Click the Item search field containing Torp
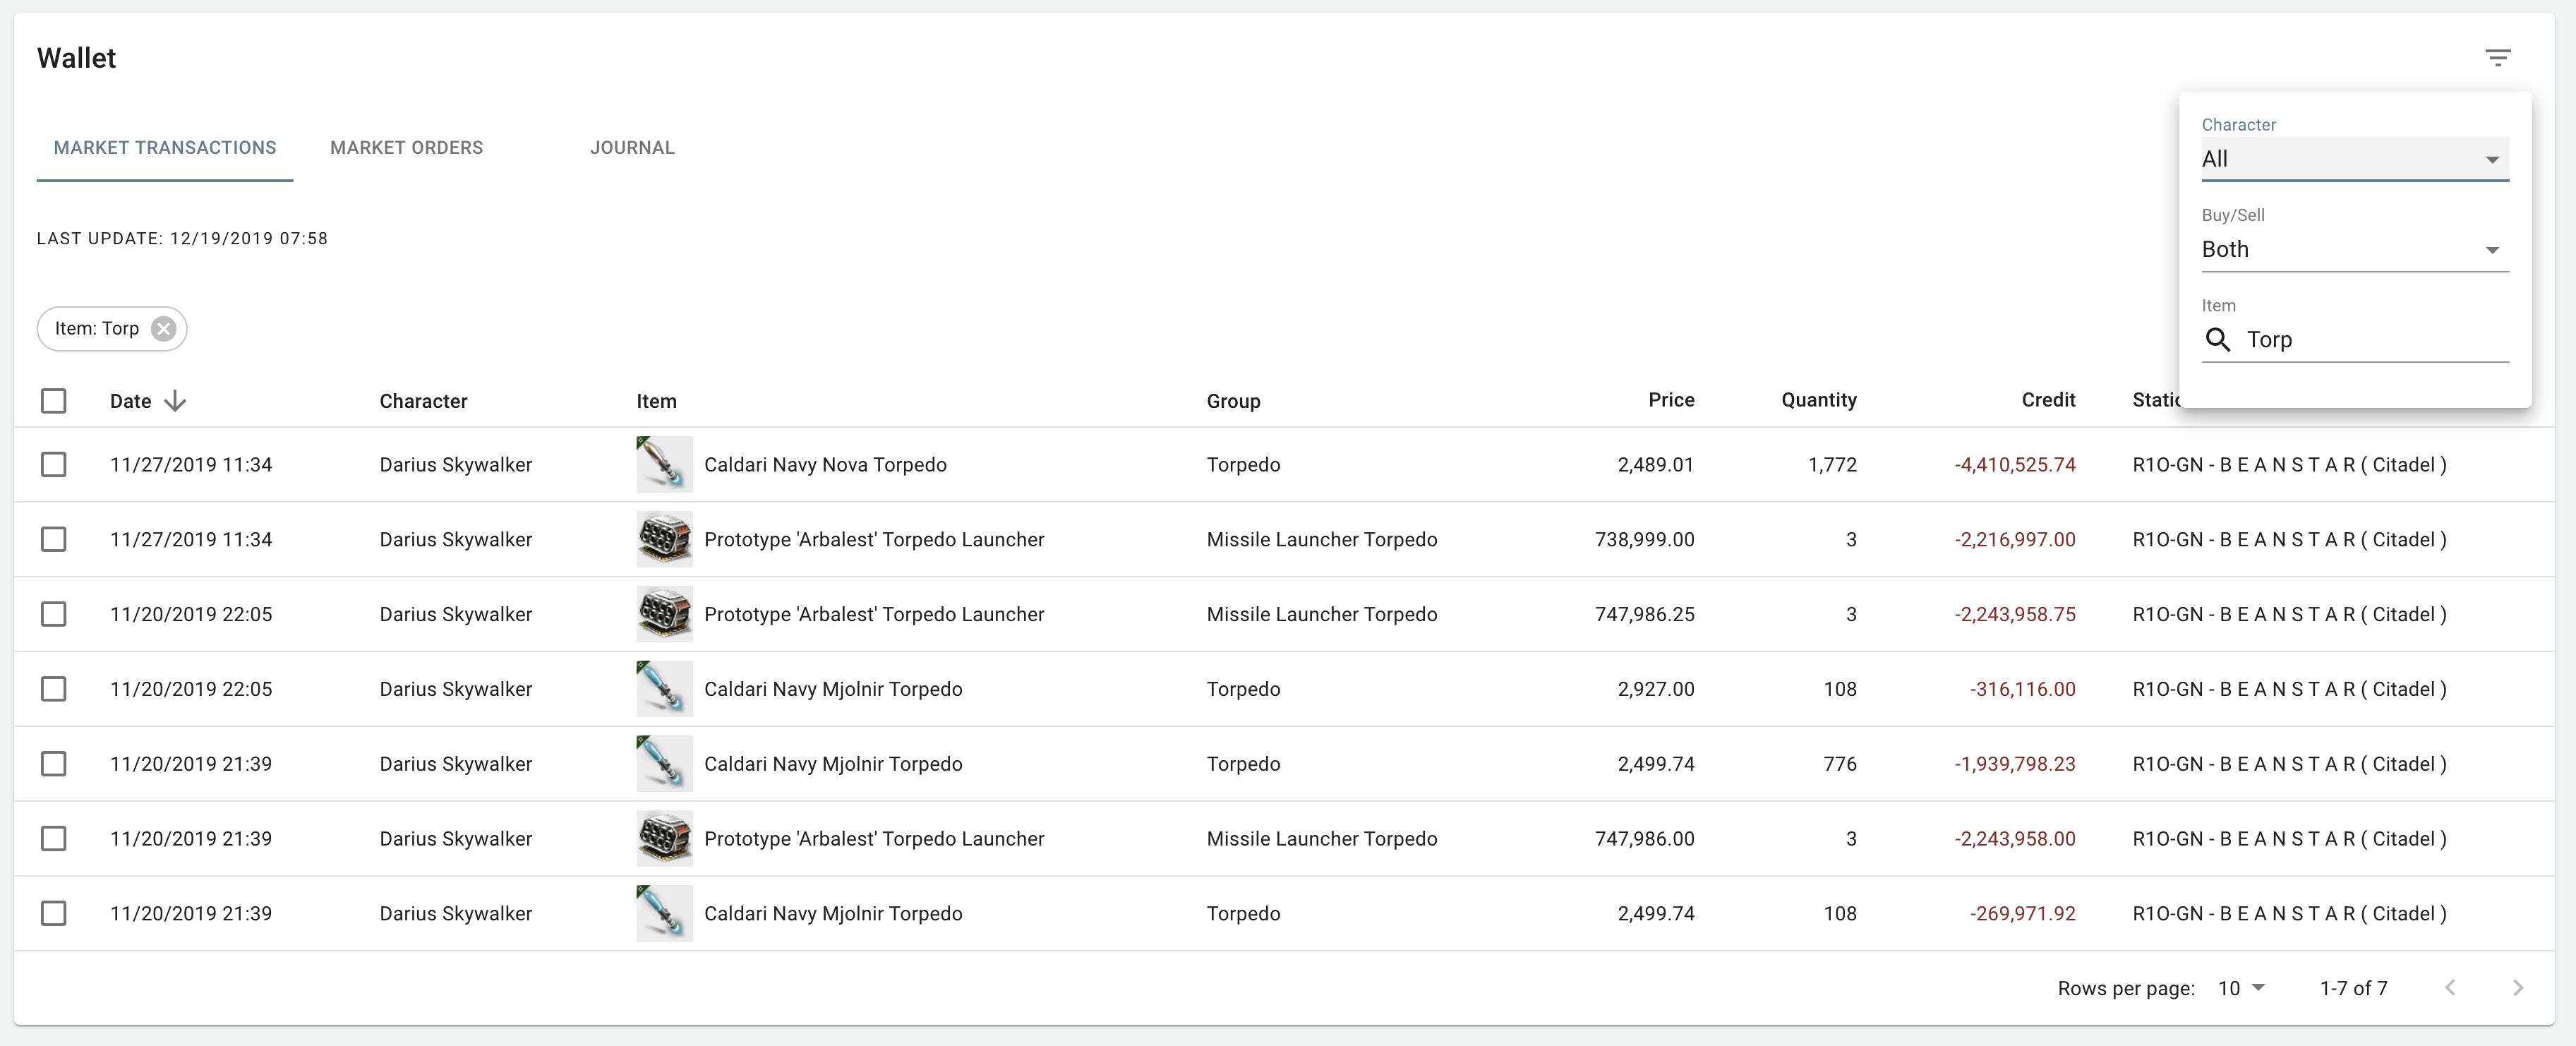This screenshot has height=1046, width=2576. coord(2370,340)
